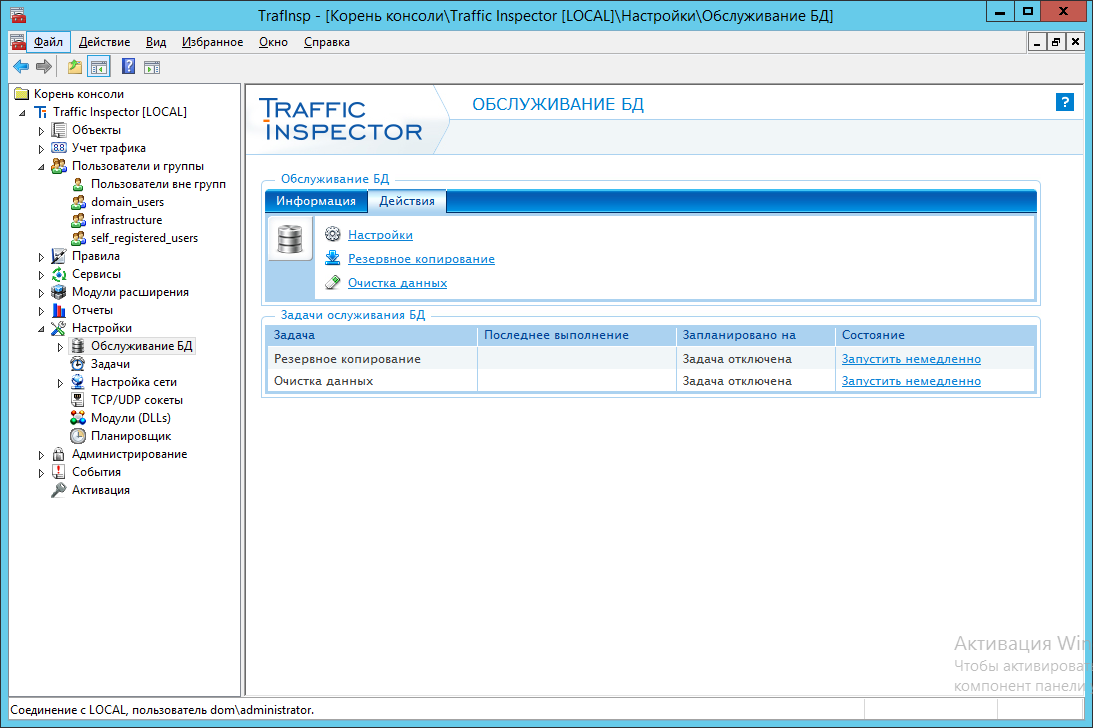1093x728 pixels.
Task: Expand the Модули расширения node
Action: pos(41,293)
